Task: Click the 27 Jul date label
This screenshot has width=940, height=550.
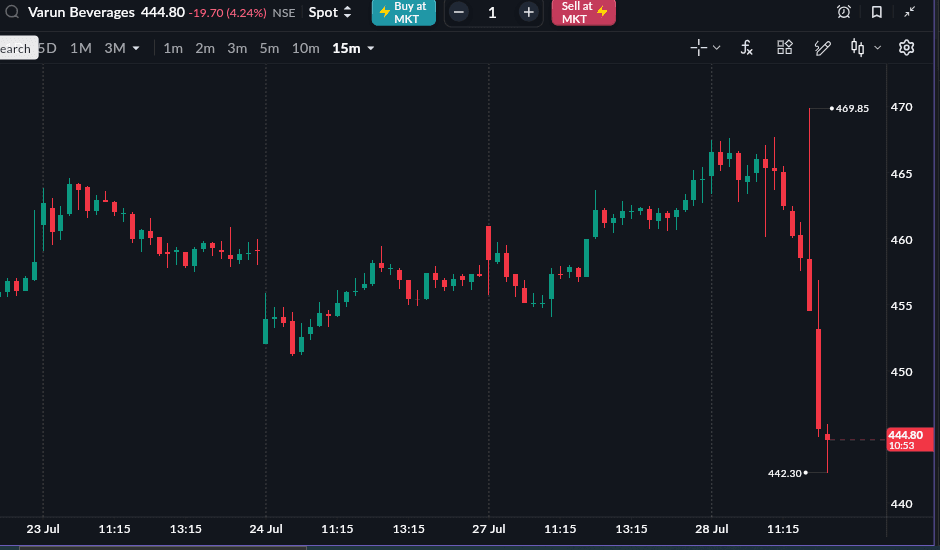Action: coord(489,529)
